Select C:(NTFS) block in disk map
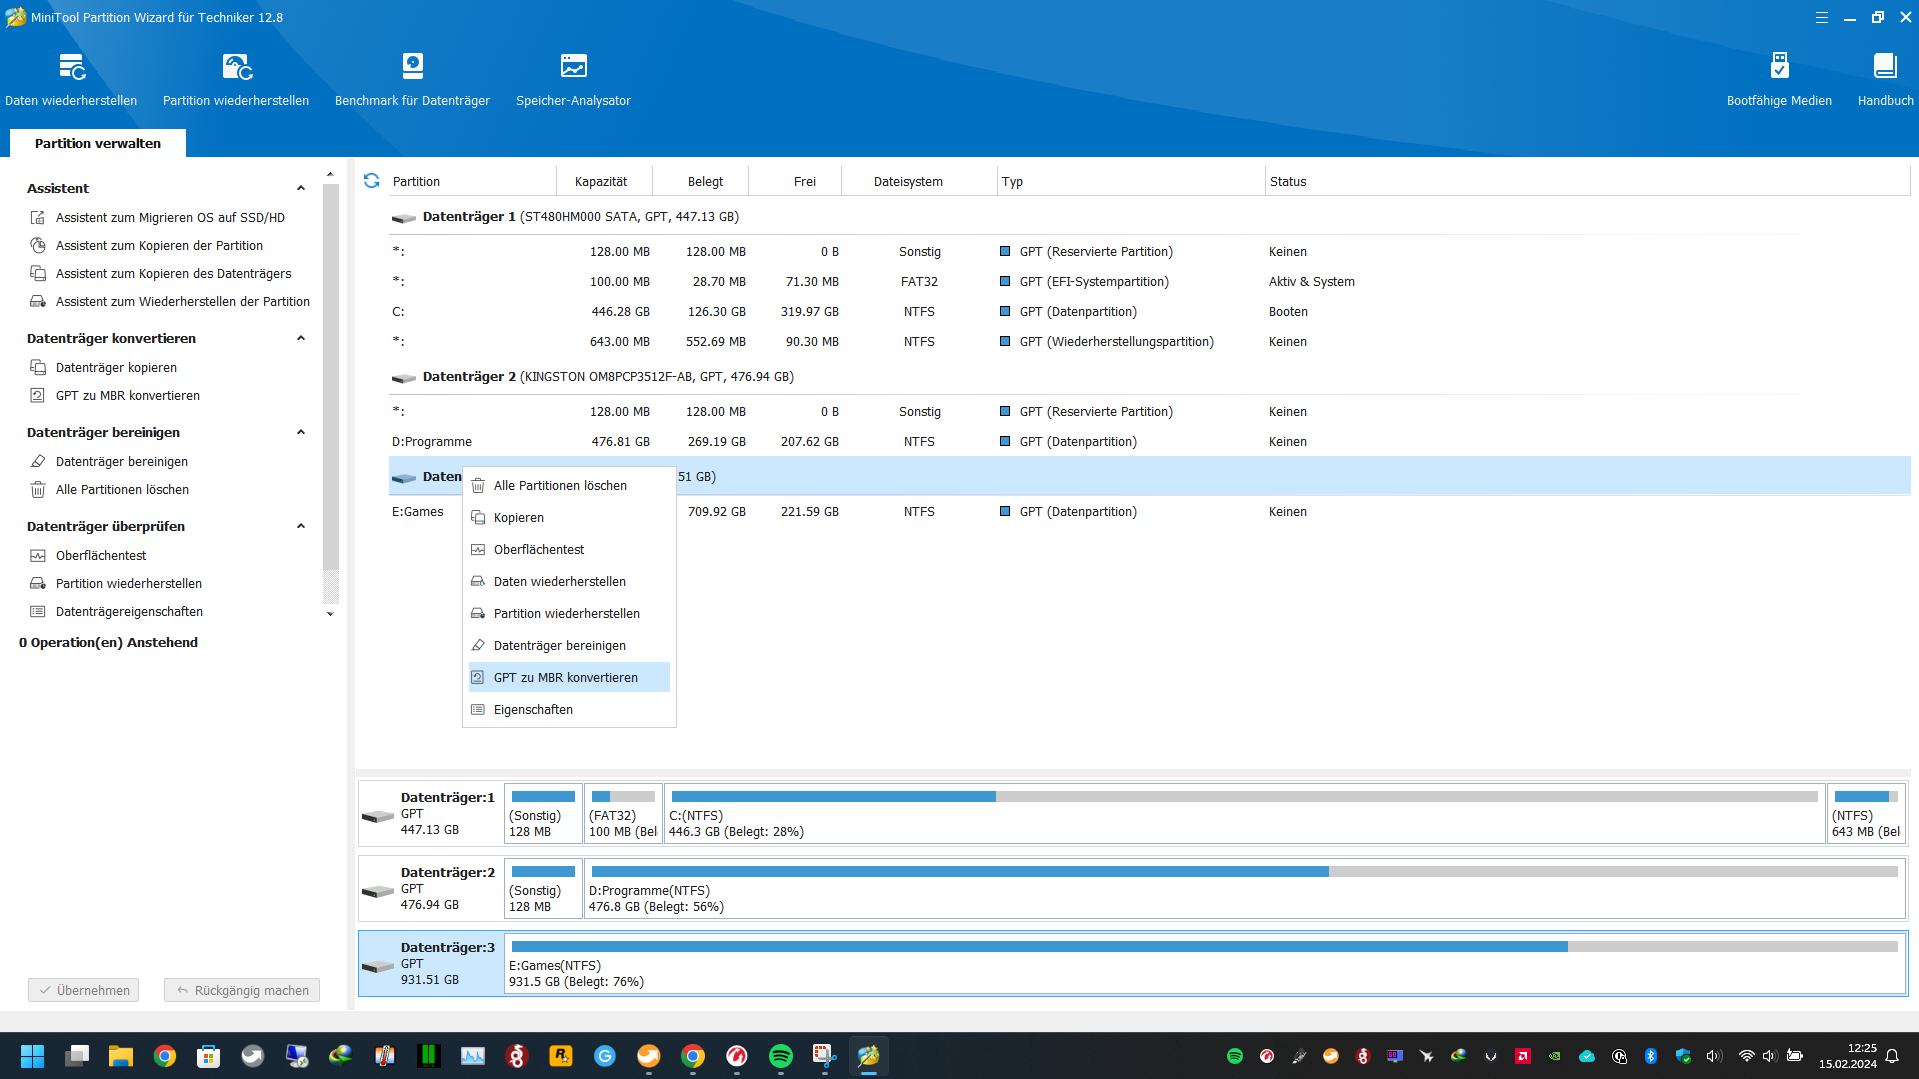The image size is (1919, 1079). pyautogui.click(x=1245, y=814)
